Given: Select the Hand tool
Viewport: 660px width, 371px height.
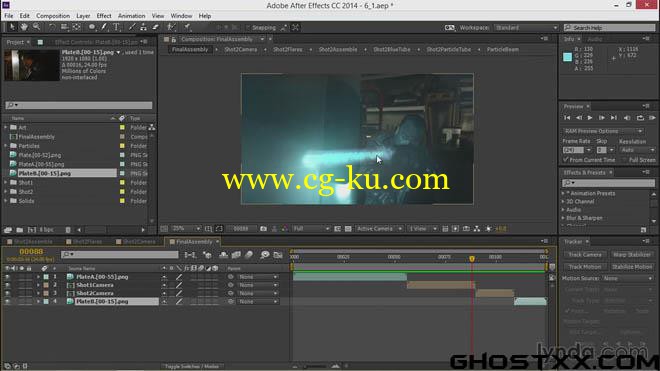Looking at the screenshot, I should 24,27.
